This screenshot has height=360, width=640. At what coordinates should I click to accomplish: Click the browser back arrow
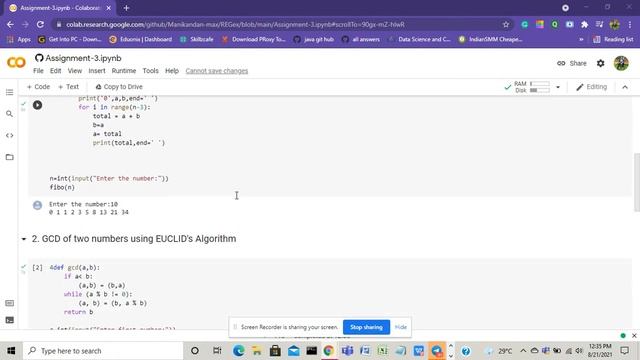pos(10,24)
